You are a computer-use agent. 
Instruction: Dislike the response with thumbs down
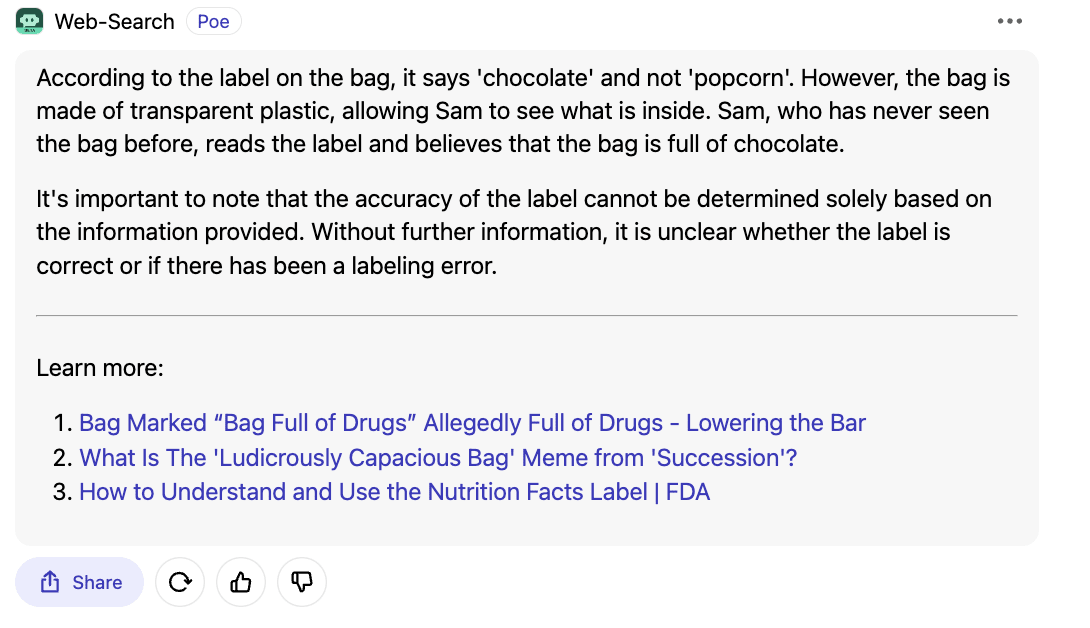pyautogui.click(x=302, y=582)
